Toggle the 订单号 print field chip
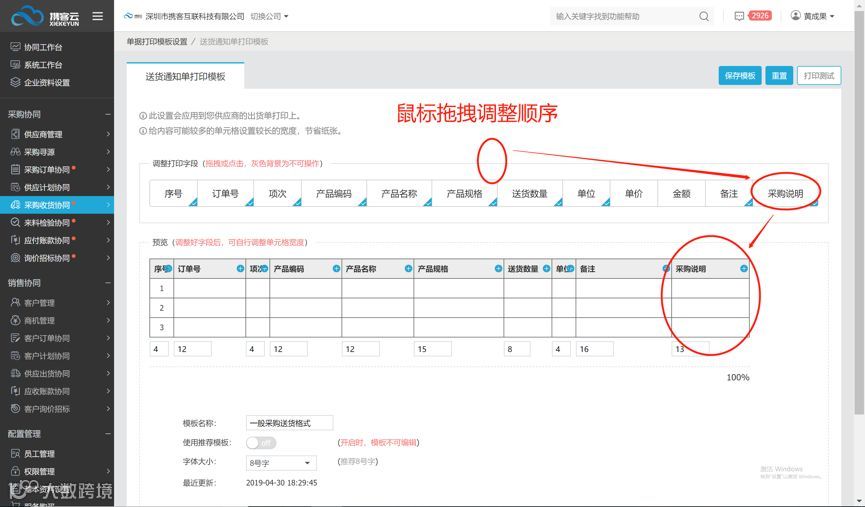Screen dimensions: 865x507 (x=226, y=194)
